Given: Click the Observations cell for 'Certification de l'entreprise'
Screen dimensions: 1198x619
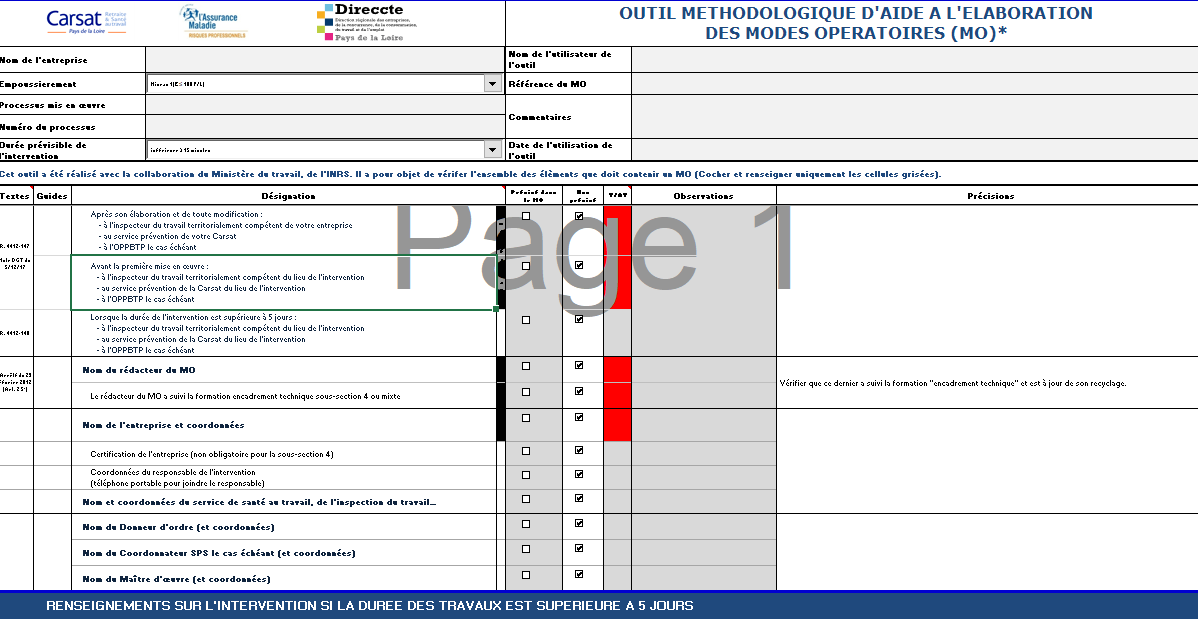Looking at the screenshot, I should pos(704,454).
